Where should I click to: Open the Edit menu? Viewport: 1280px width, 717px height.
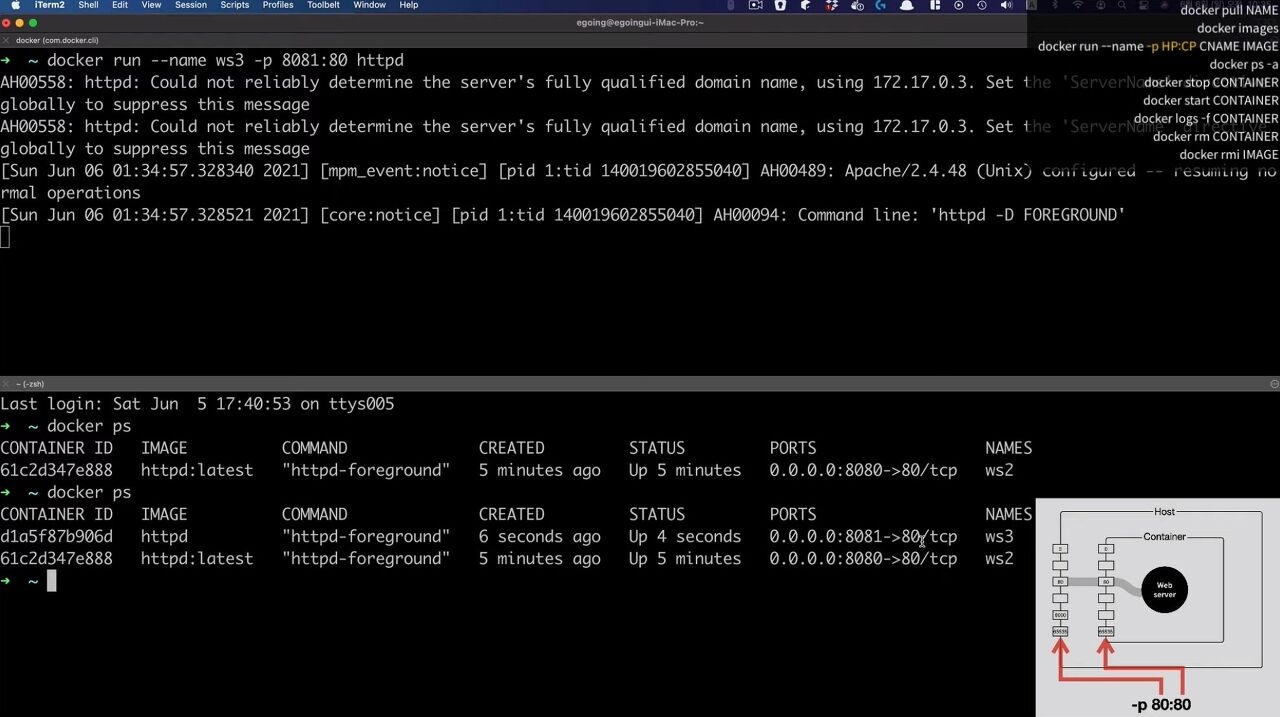(120, 5)
